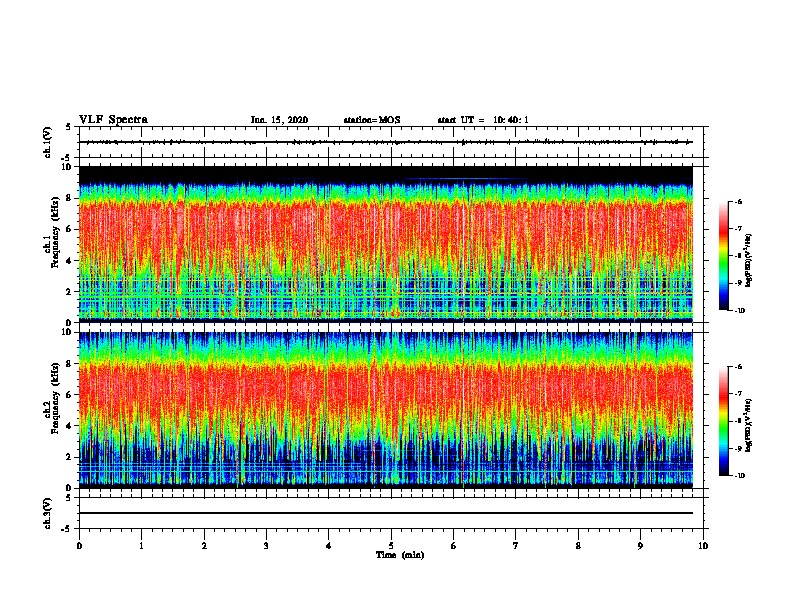Screen dimensions: 792x612
Task: Click the "ch.1(V)" waveform axis label
Action: point(48,142)
